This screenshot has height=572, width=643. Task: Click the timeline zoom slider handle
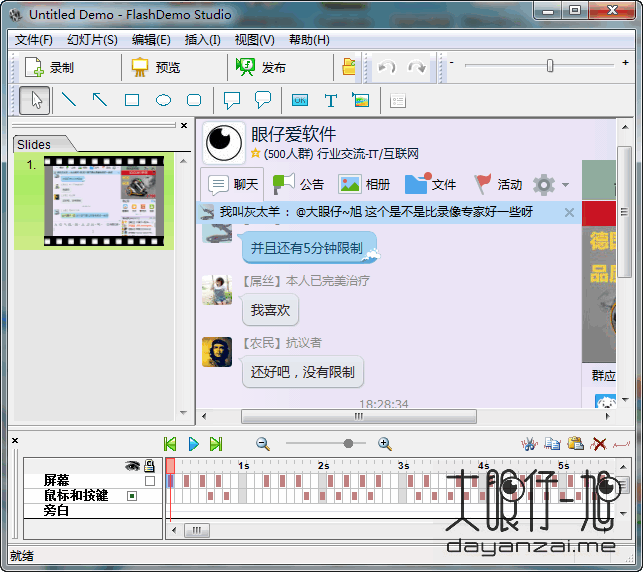coord(348,443)
